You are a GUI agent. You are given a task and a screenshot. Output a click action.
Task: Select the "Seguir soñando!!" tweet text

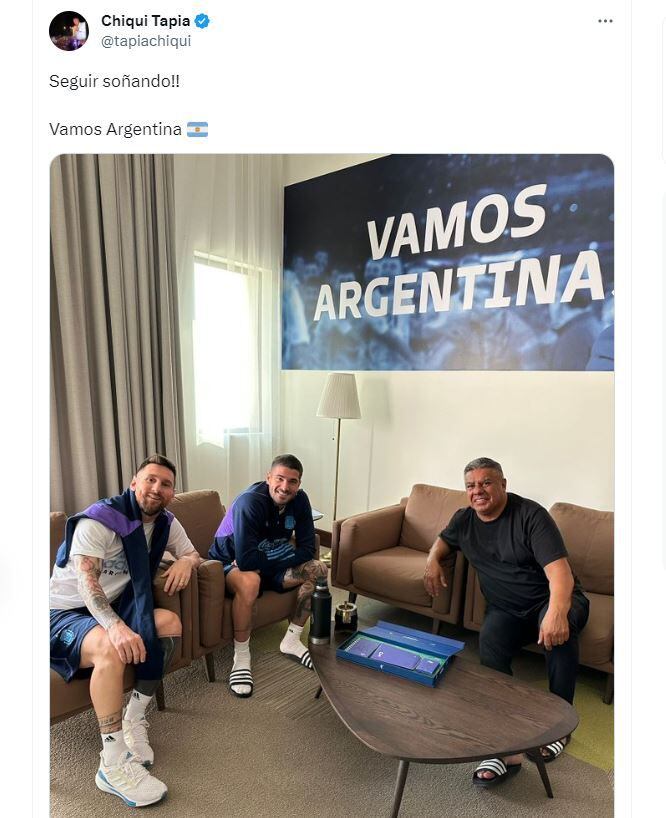click(x=114, y=81)
